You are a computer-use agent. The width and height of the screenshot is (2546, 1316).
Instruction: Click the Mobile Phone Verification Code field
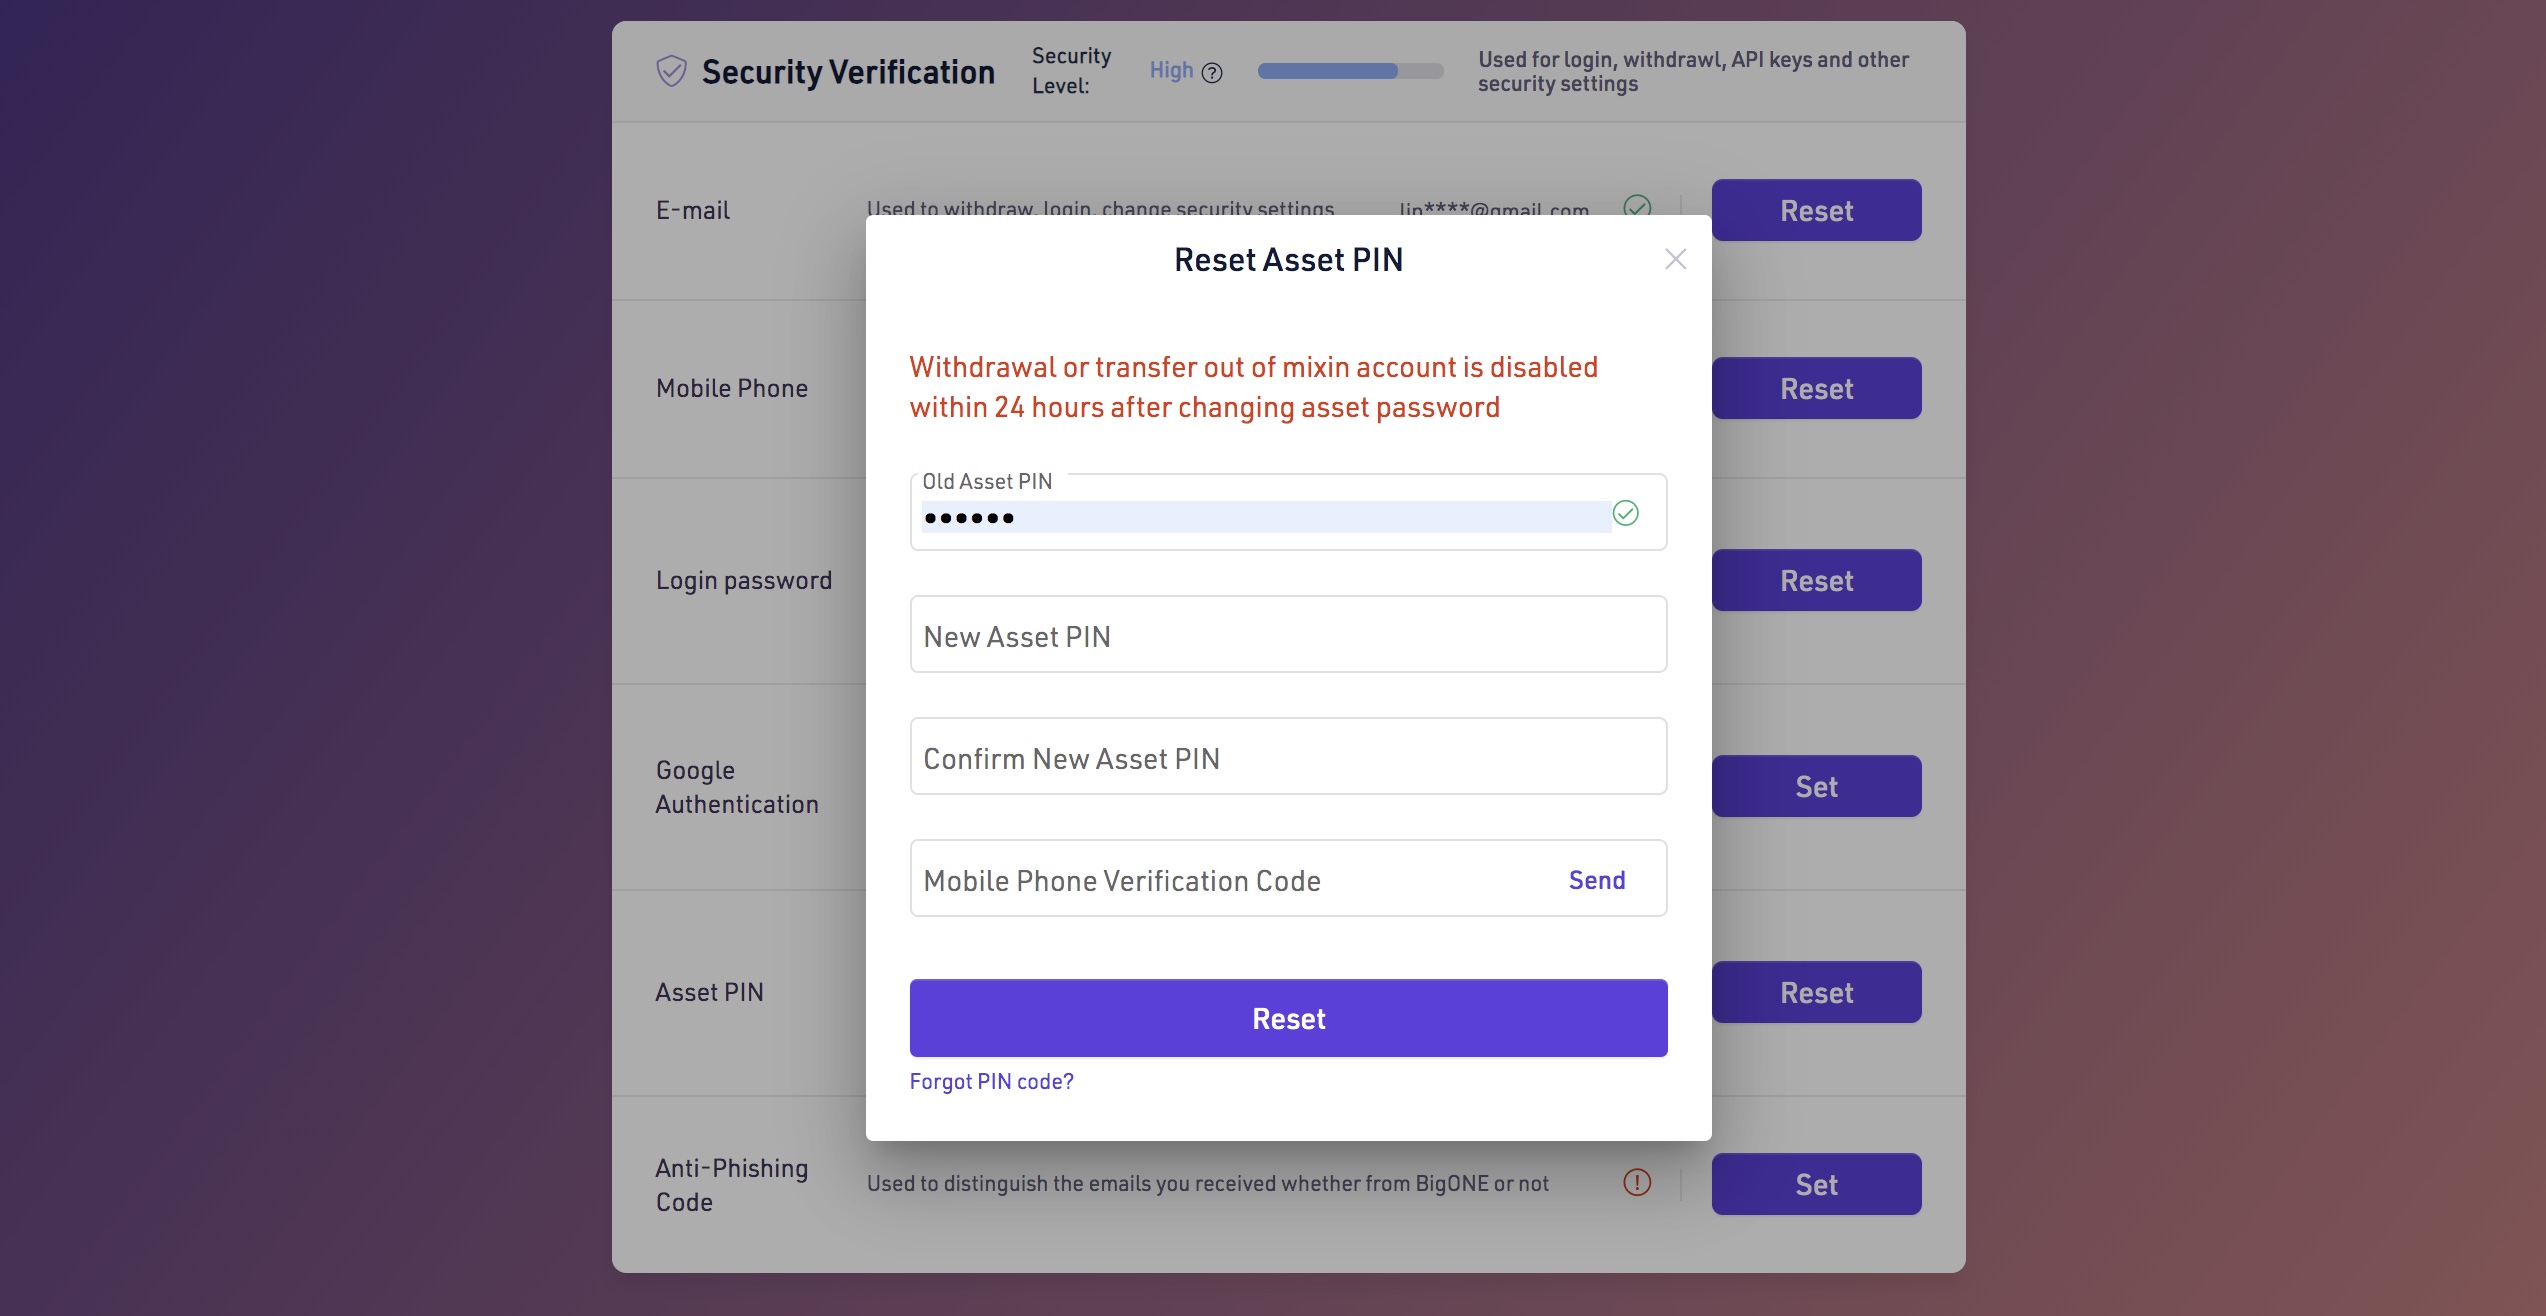pyautogui.click(x=1230, y=879)
